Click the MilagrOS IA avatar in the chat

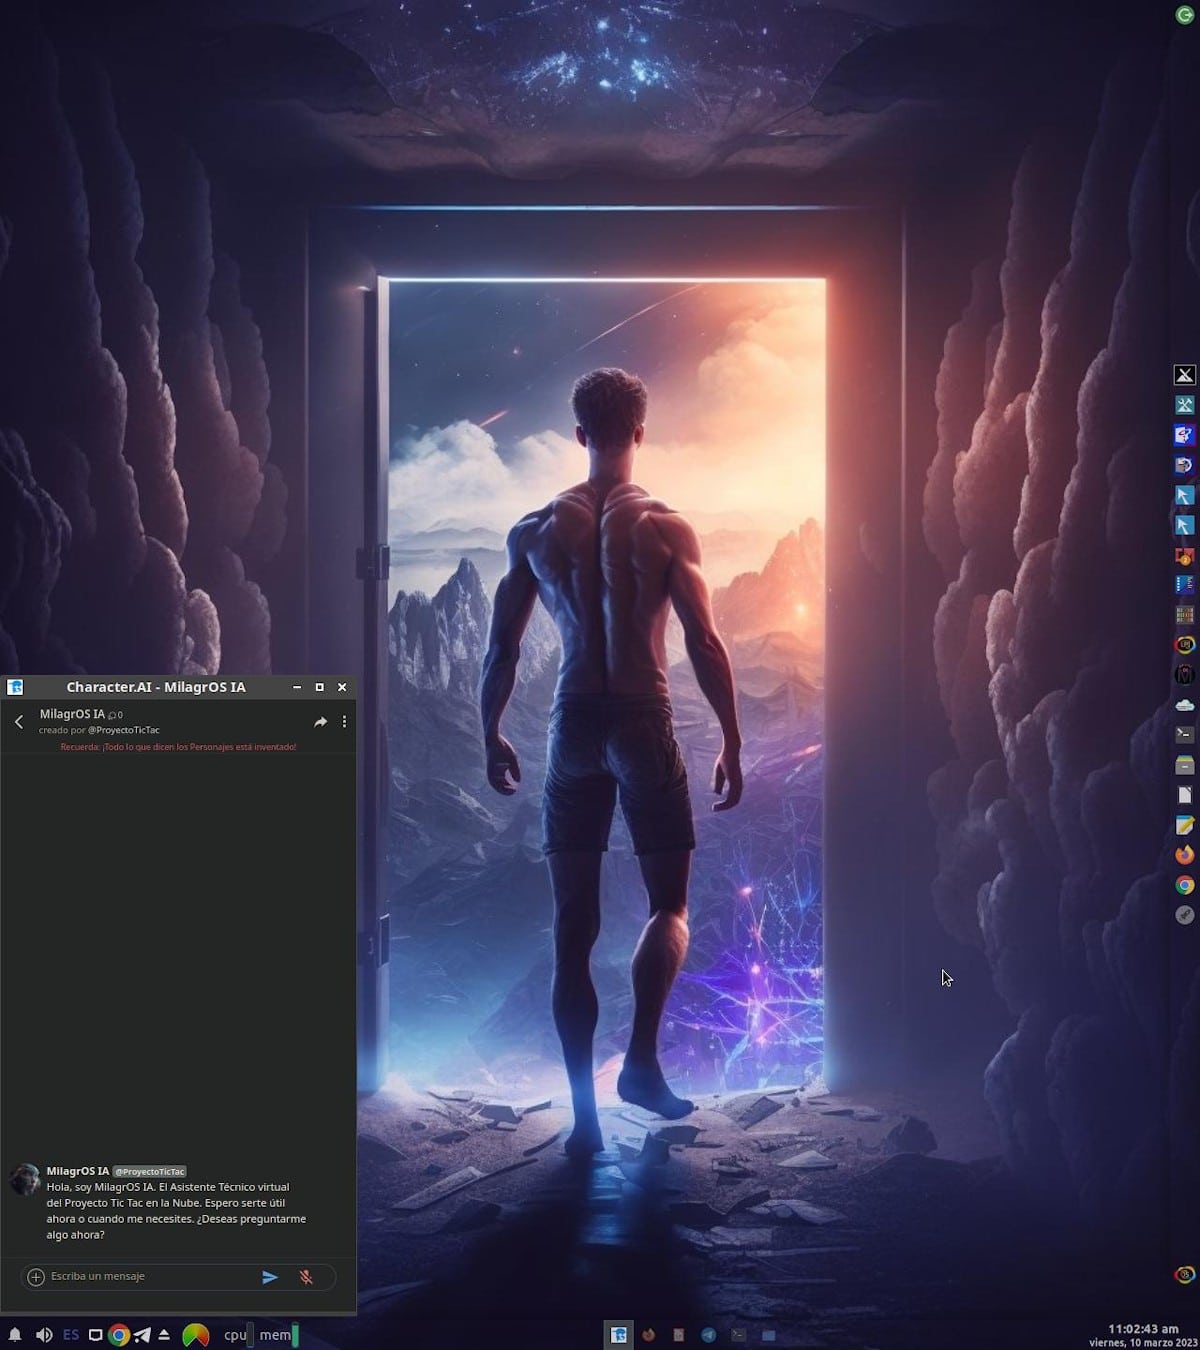(25, 1179)
